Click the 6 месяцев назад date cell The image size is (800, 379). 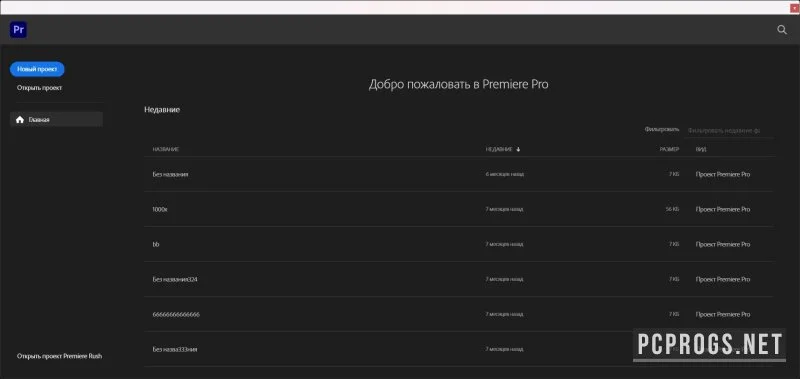[x=505, y=174]
